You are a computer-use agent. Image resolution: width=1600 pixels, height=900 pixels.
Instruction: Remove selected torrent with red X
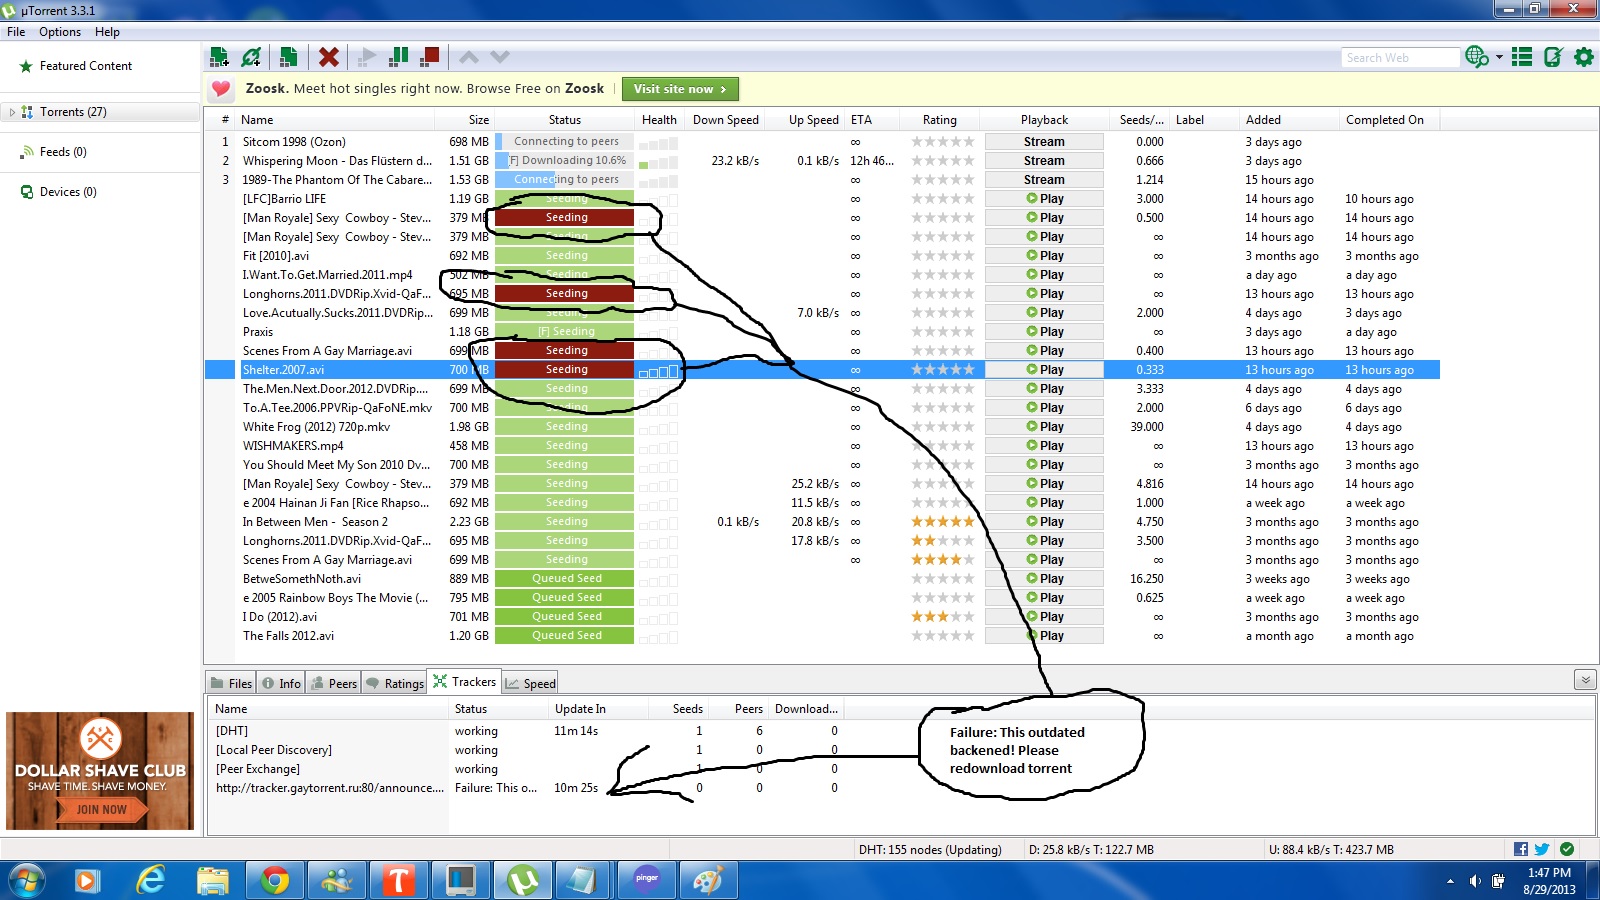[x=328, y=57]
